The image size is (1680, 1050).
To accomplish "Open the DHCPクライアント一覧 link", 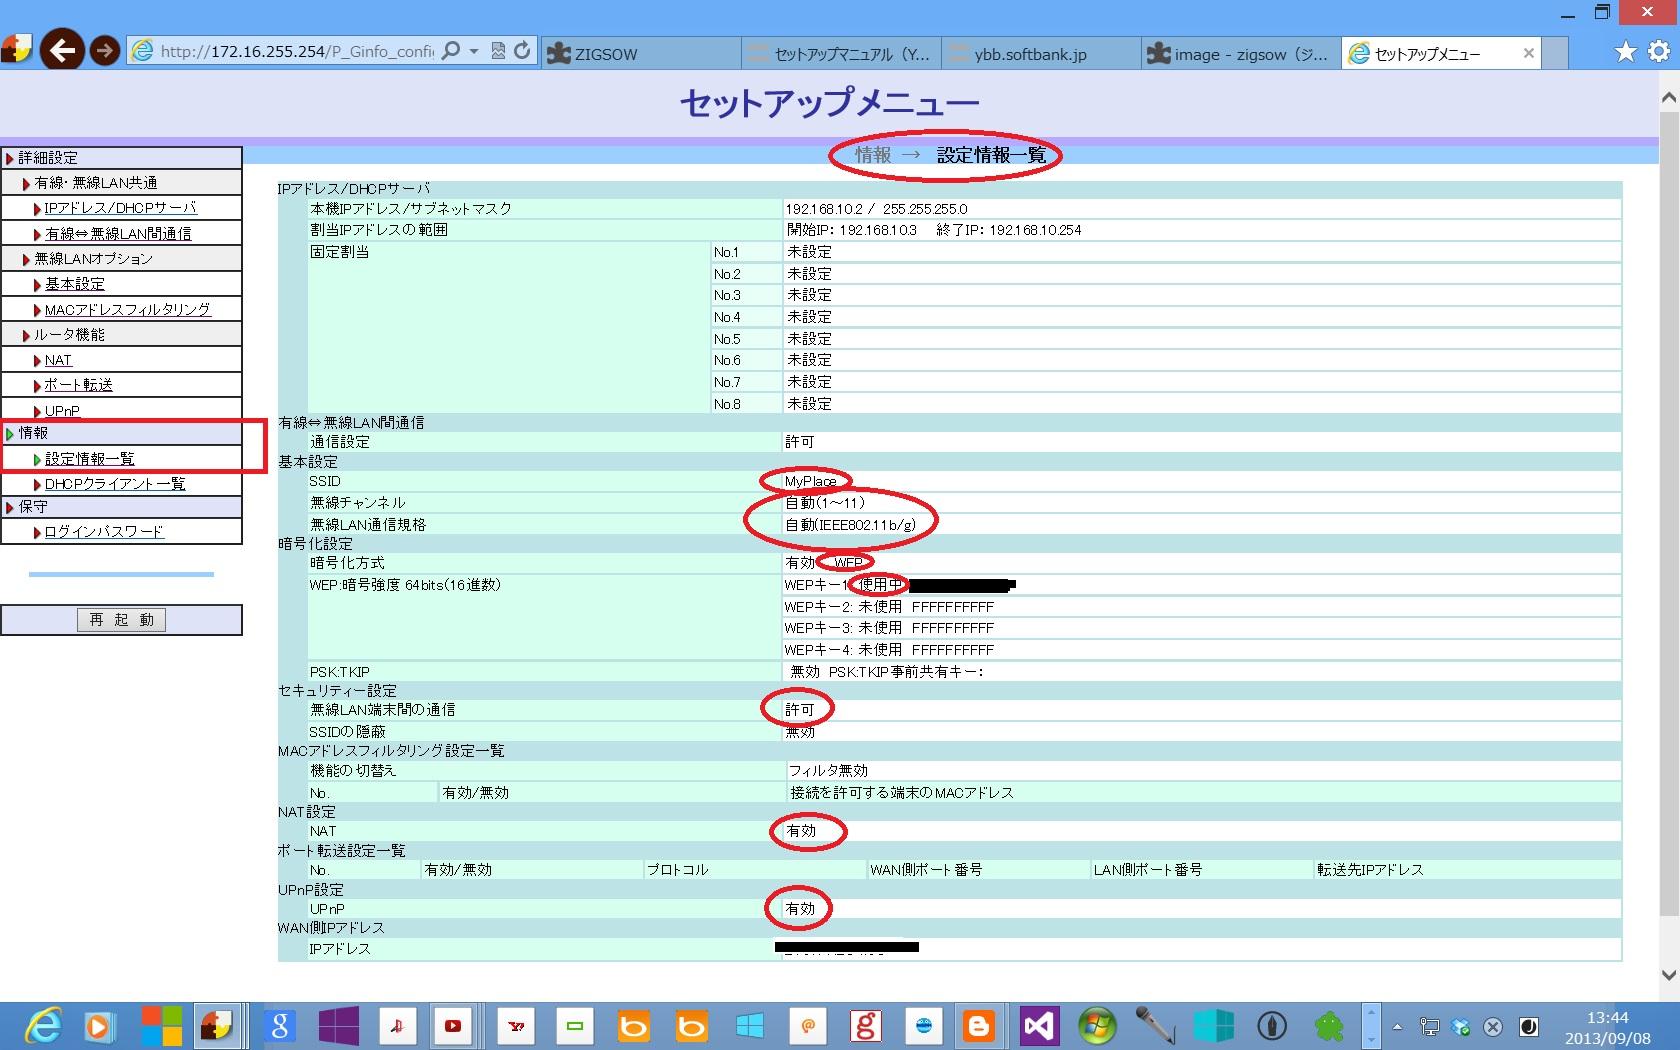I will click(115, 484).
